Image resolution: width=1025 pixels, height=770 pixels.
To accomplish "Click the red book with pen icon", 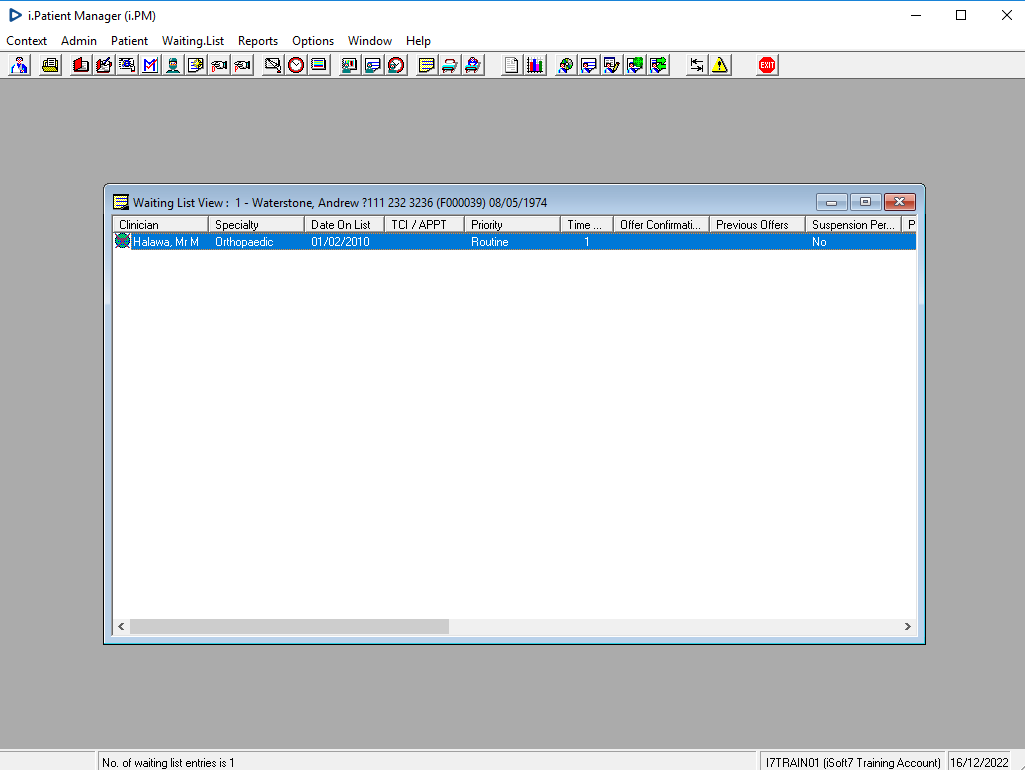I will click(x=104, y=65).
